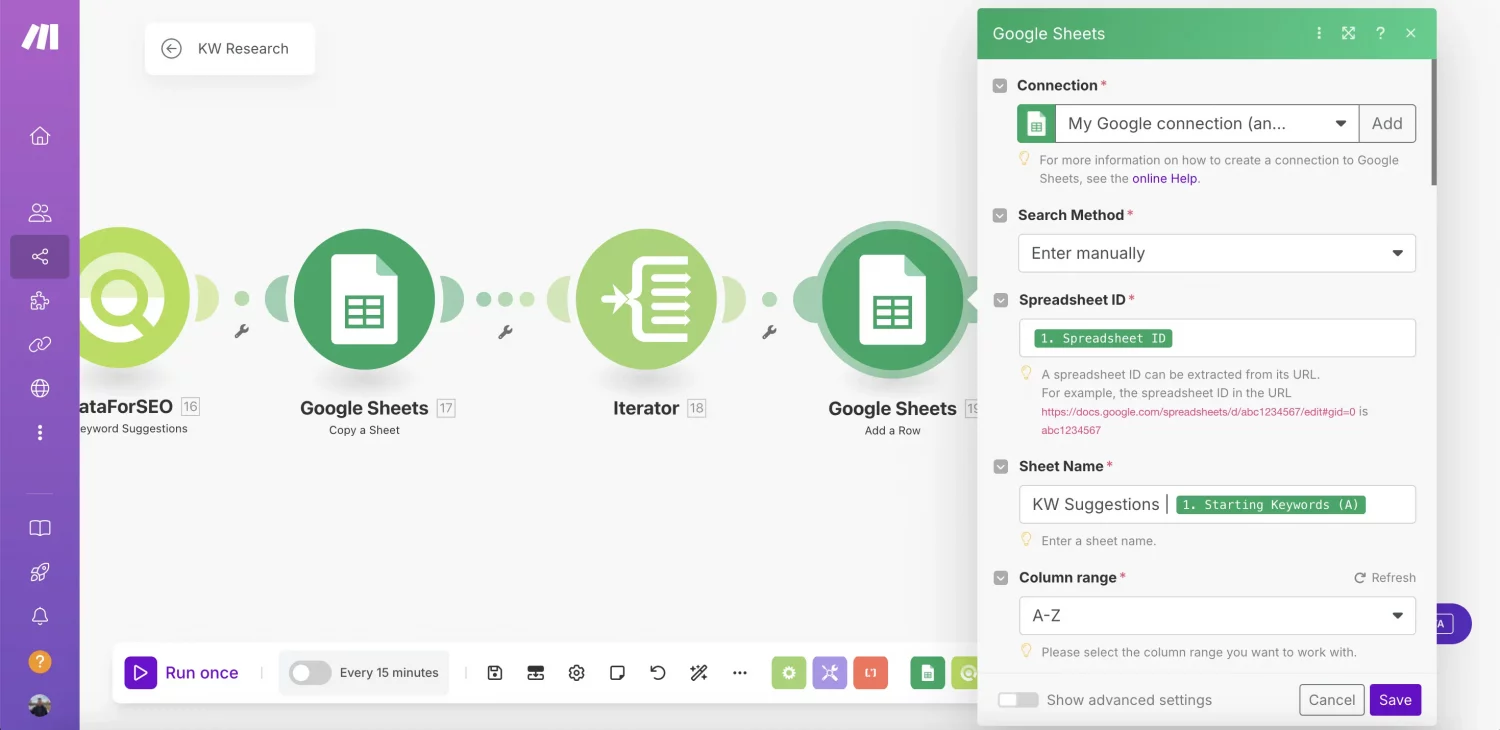
Task: Click the '1. Spreadsheet ID' mapped pill
Action: tap(1102, 338)
